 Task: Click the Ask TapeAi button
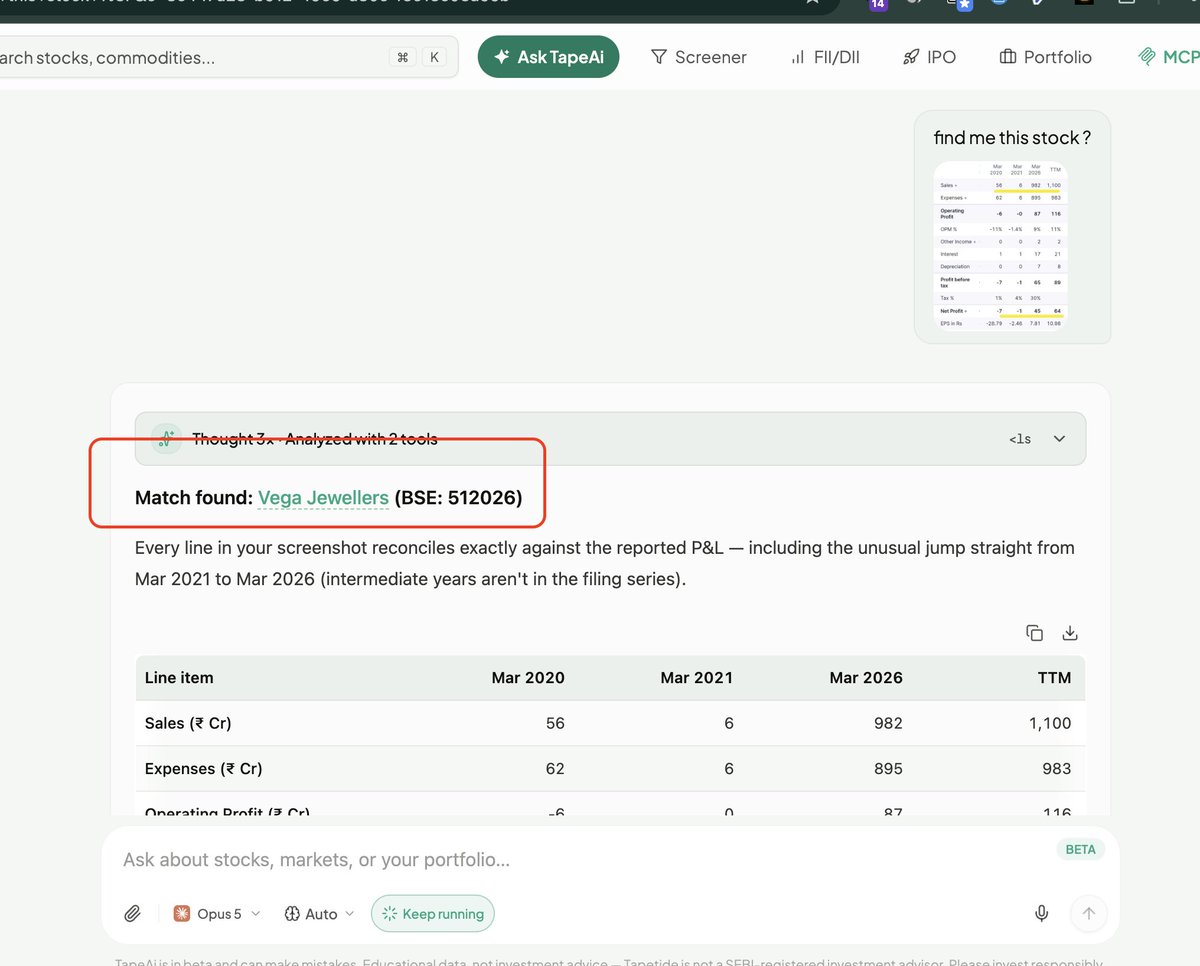pos(548,57)
